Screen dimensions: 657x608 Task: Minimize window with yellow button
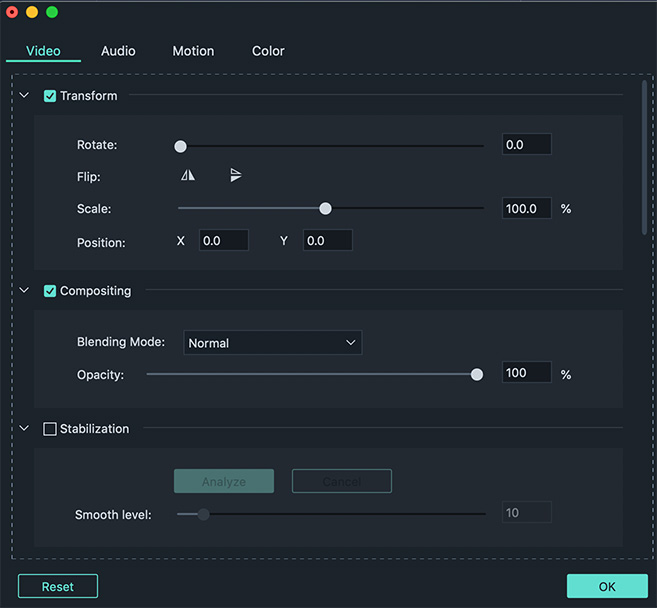[x=32, y=12]
